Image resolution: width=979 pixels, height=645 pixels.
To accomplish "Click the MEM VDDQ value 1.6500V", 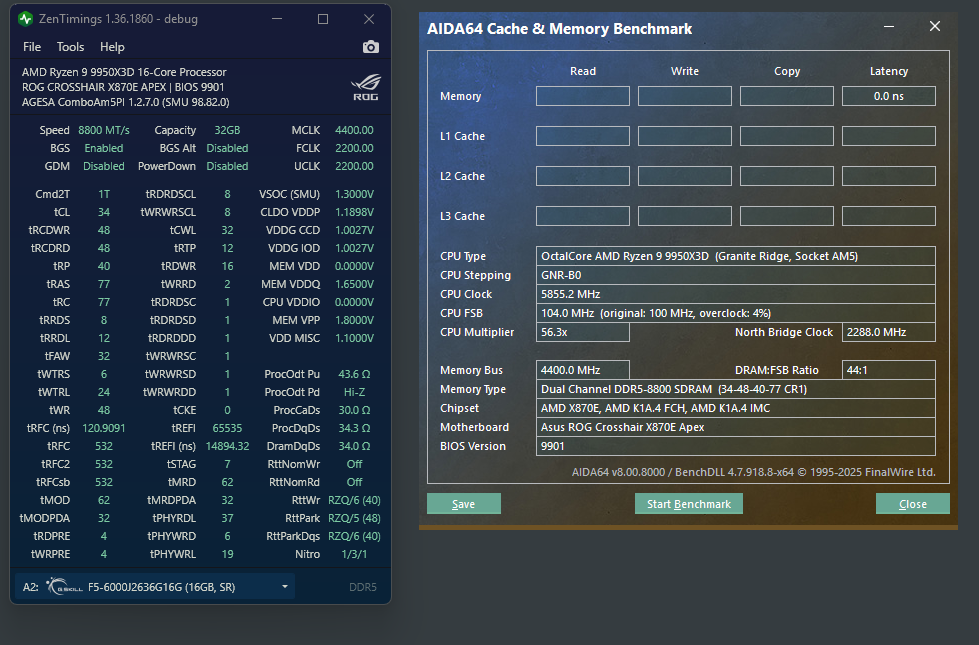I will coord(355,284).
